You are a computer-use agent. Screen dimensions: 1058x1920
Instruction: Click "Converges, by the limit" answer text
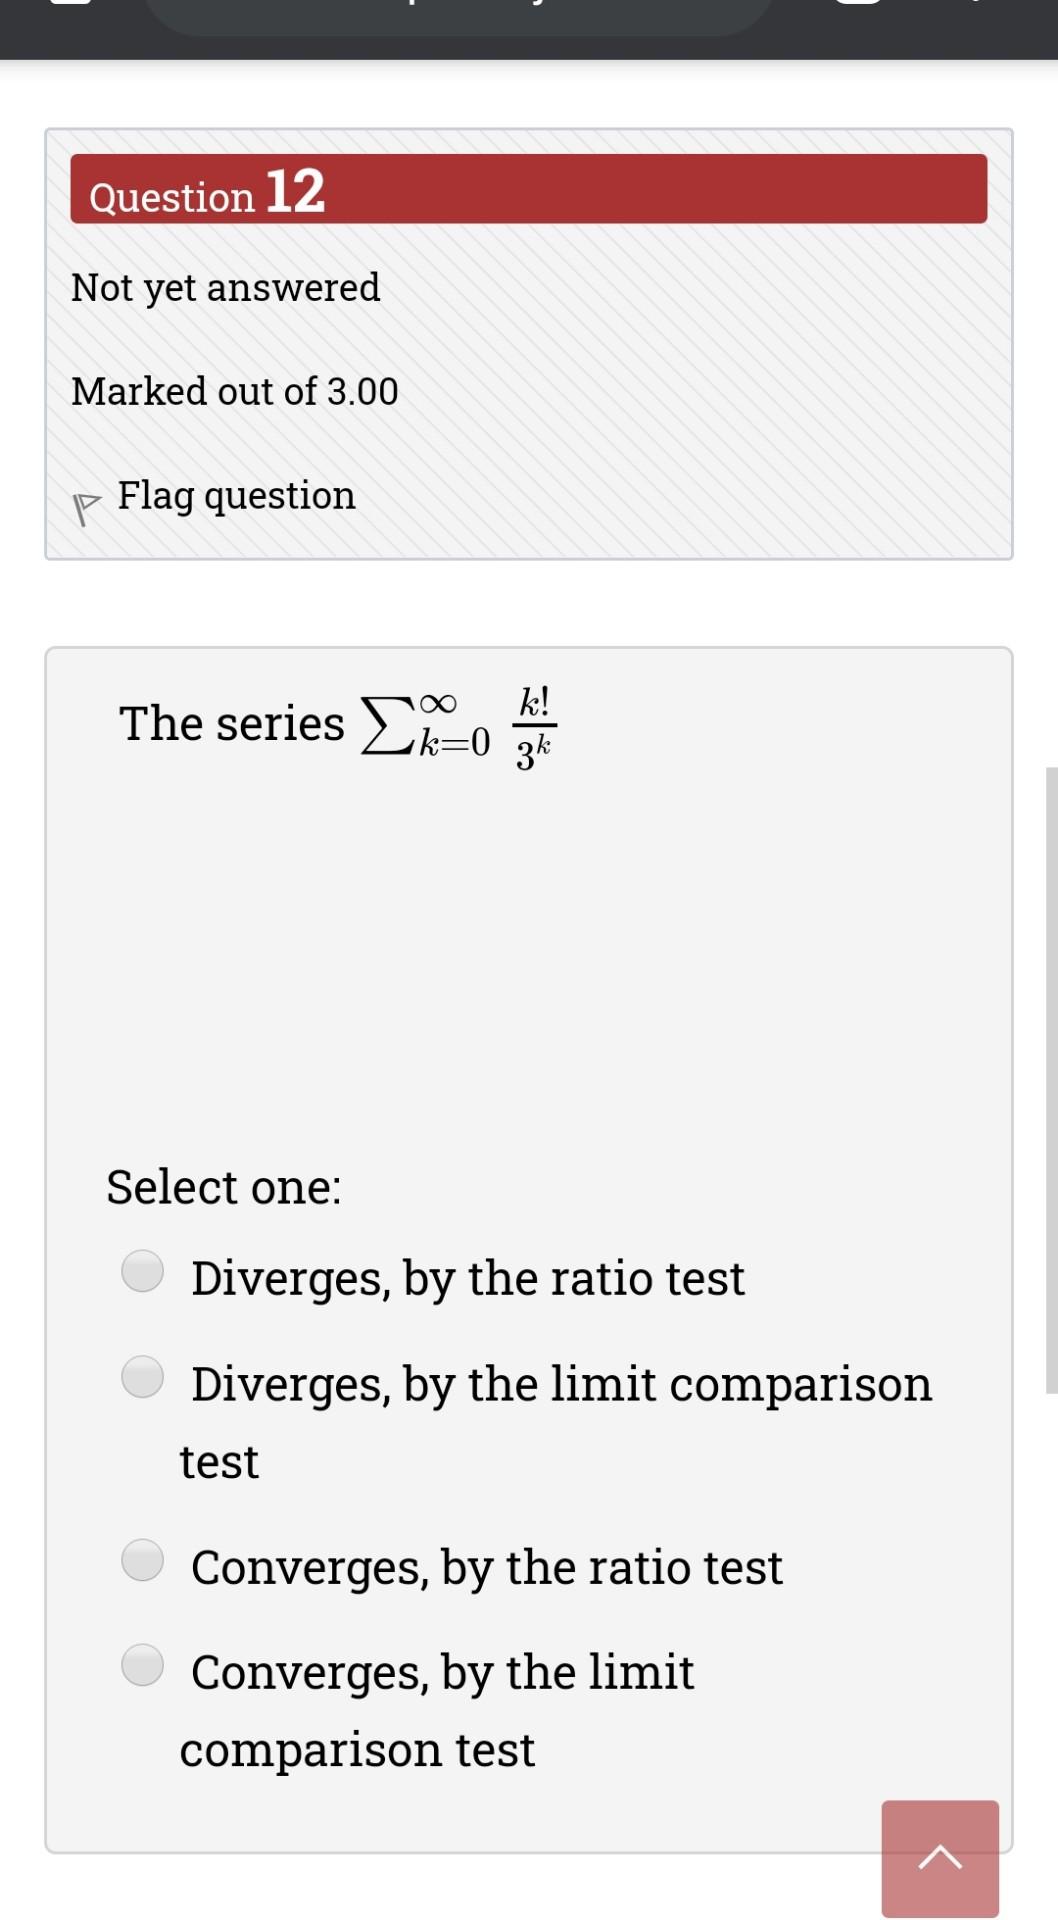[x=442, y=1672]
